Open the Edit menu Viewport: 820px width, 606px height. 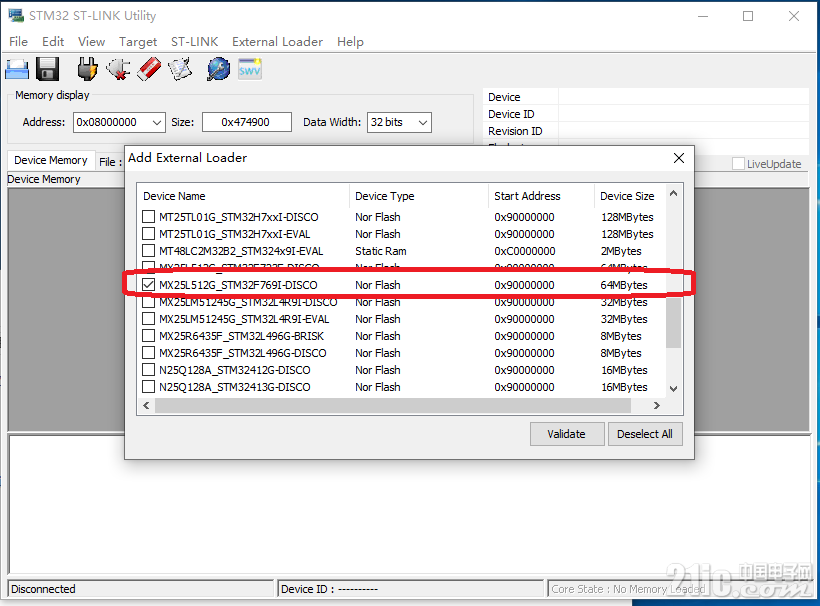(x=53, y=41)
